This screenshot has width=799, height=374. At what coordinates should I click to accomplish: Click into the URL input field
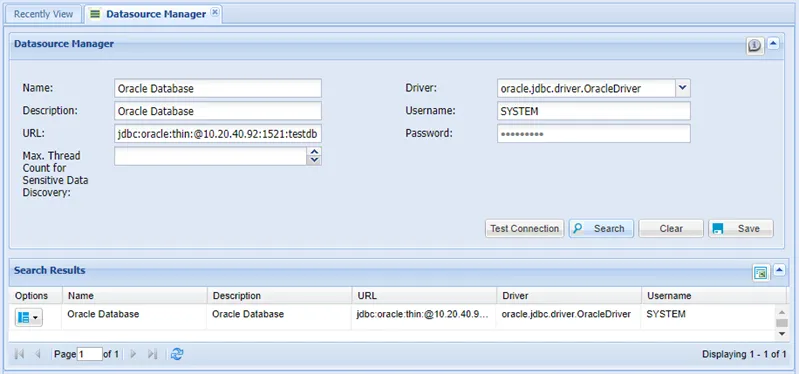coord(218,134)
